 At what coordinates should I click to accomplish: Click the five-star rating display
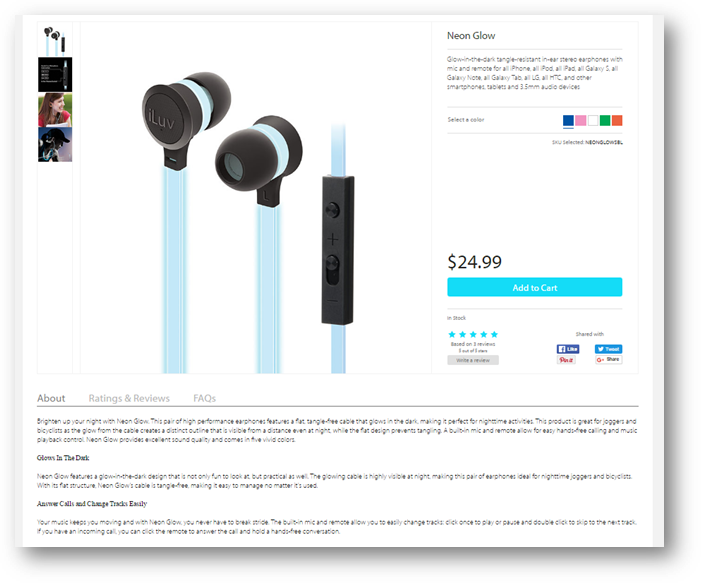(473, 334)
